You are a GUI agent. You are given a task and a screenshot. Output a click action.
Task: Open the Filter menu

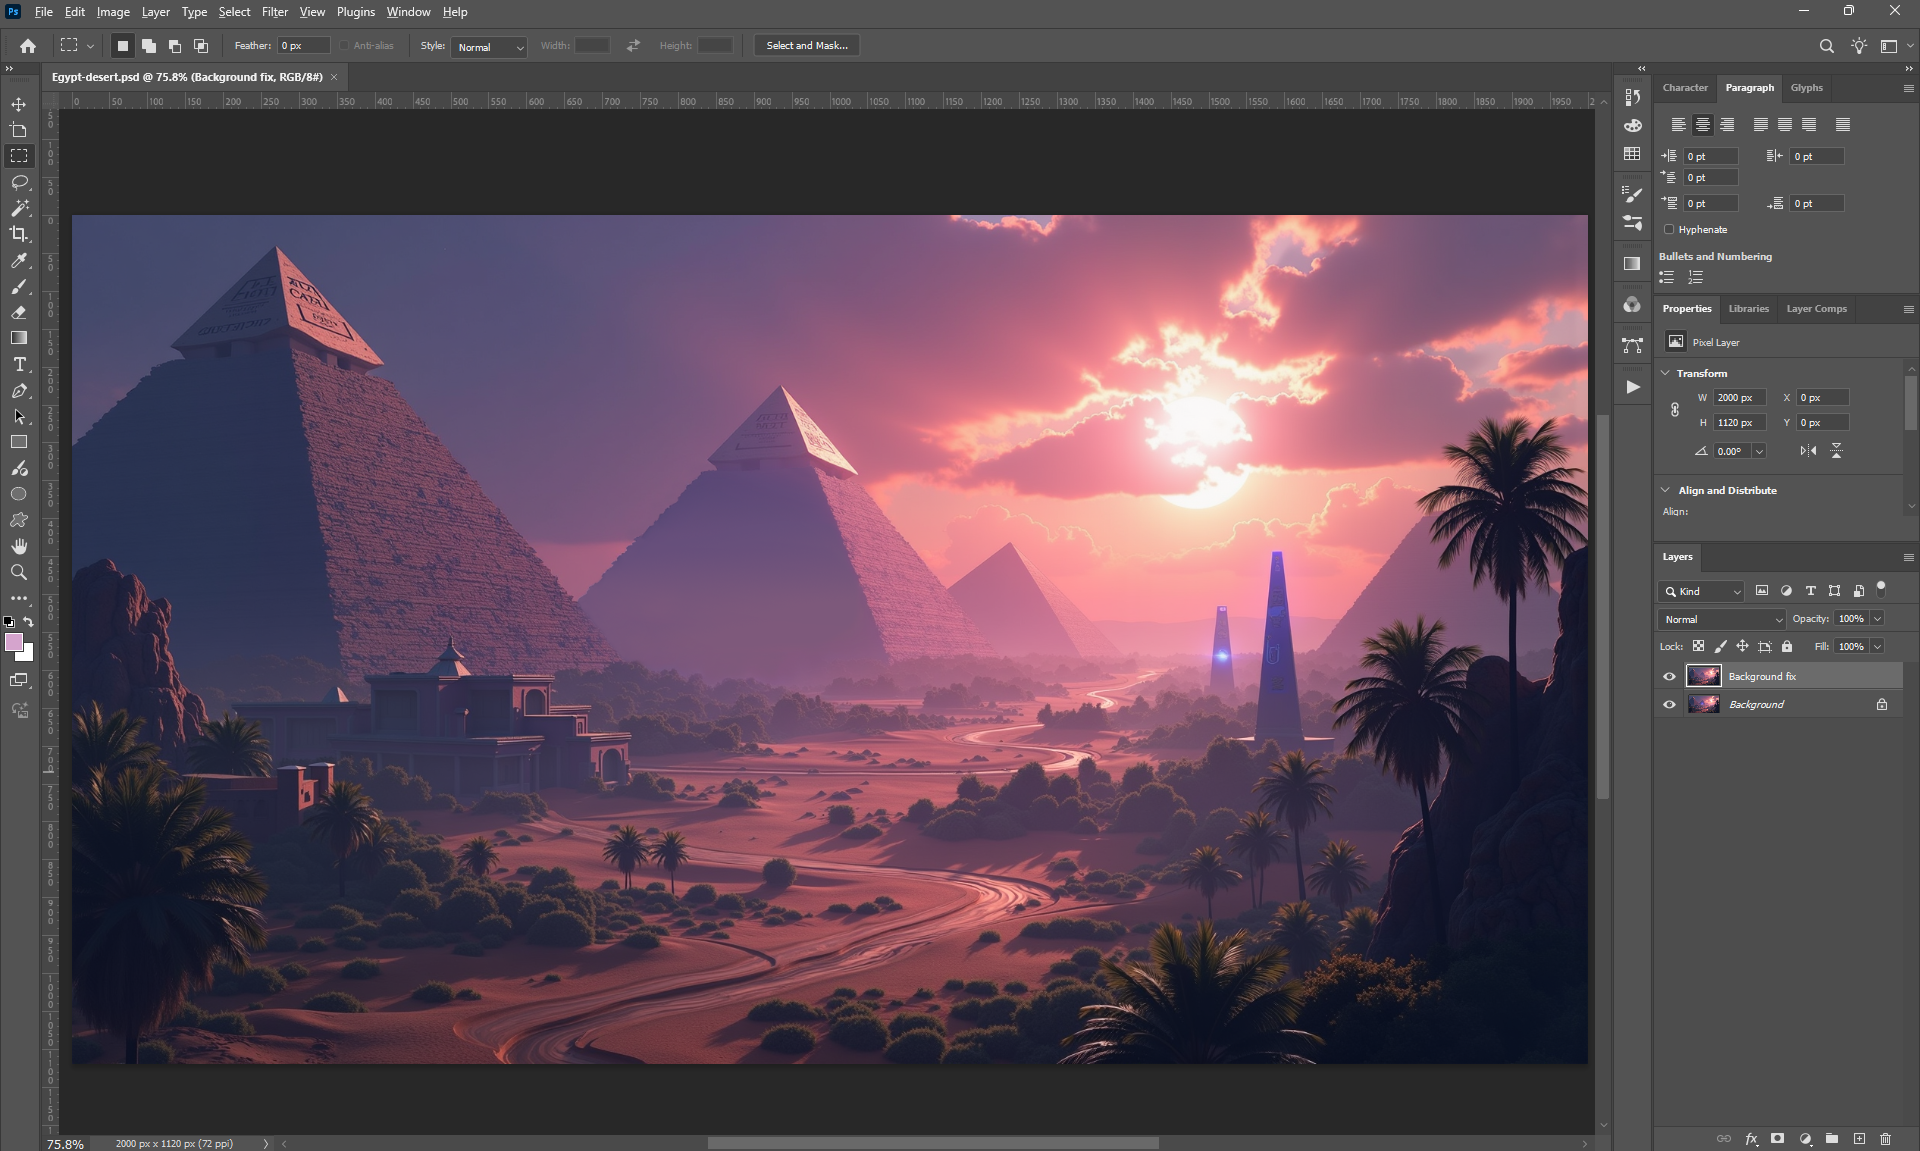click(274, 12)
